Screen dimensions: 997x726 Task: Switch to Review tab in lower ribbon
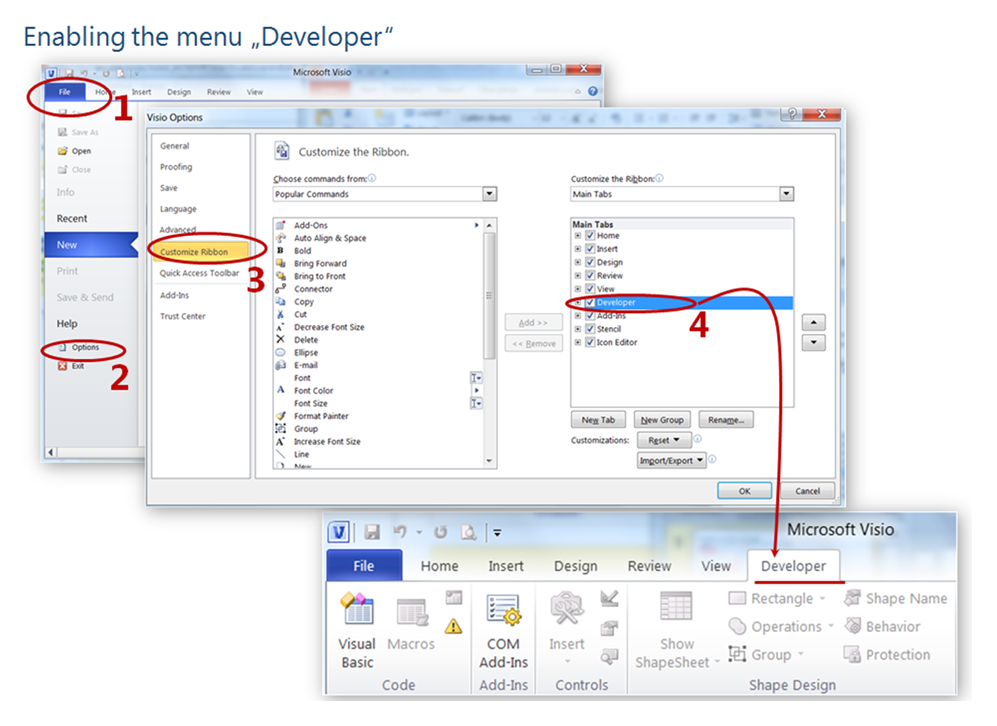(649, 566)
